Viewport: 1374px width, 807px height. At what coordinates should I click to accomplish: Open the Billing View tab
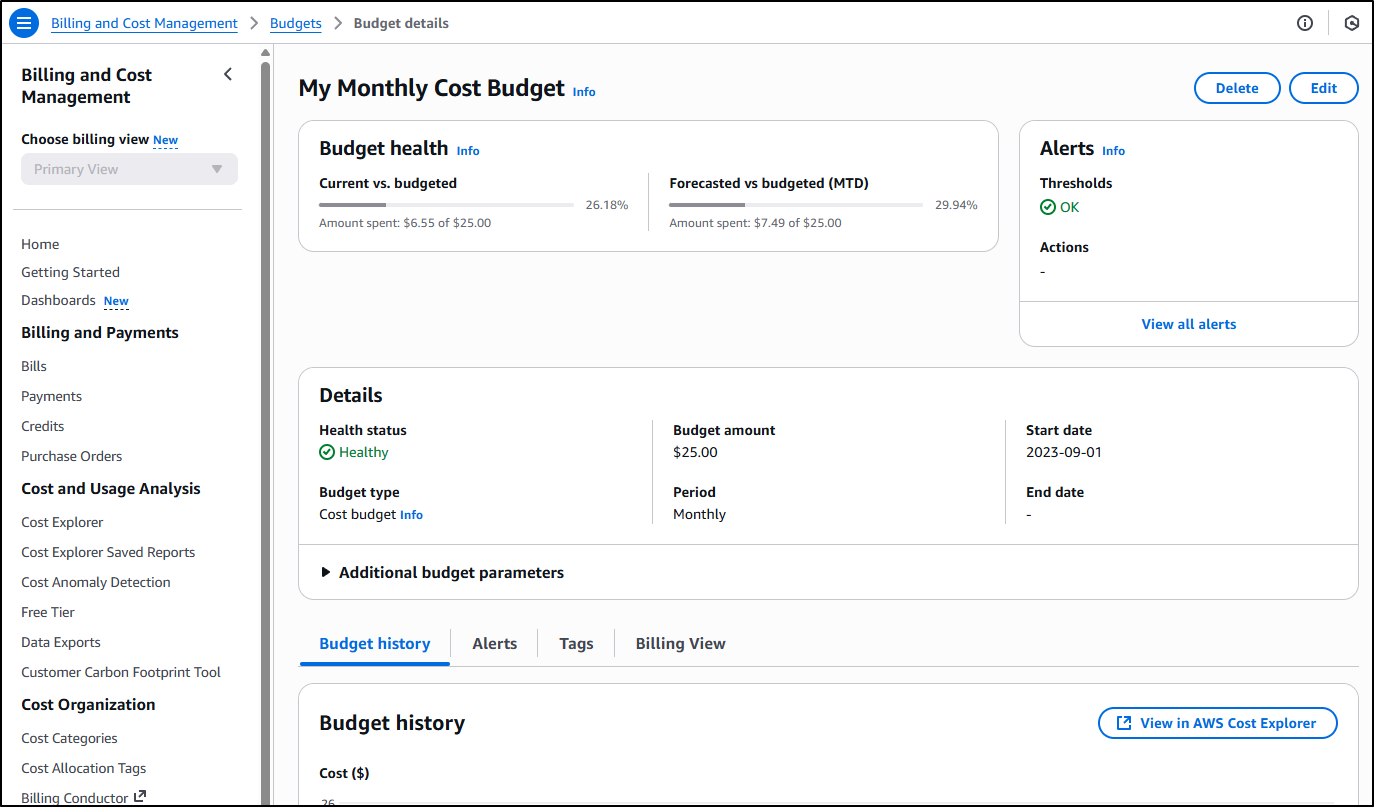680,644
